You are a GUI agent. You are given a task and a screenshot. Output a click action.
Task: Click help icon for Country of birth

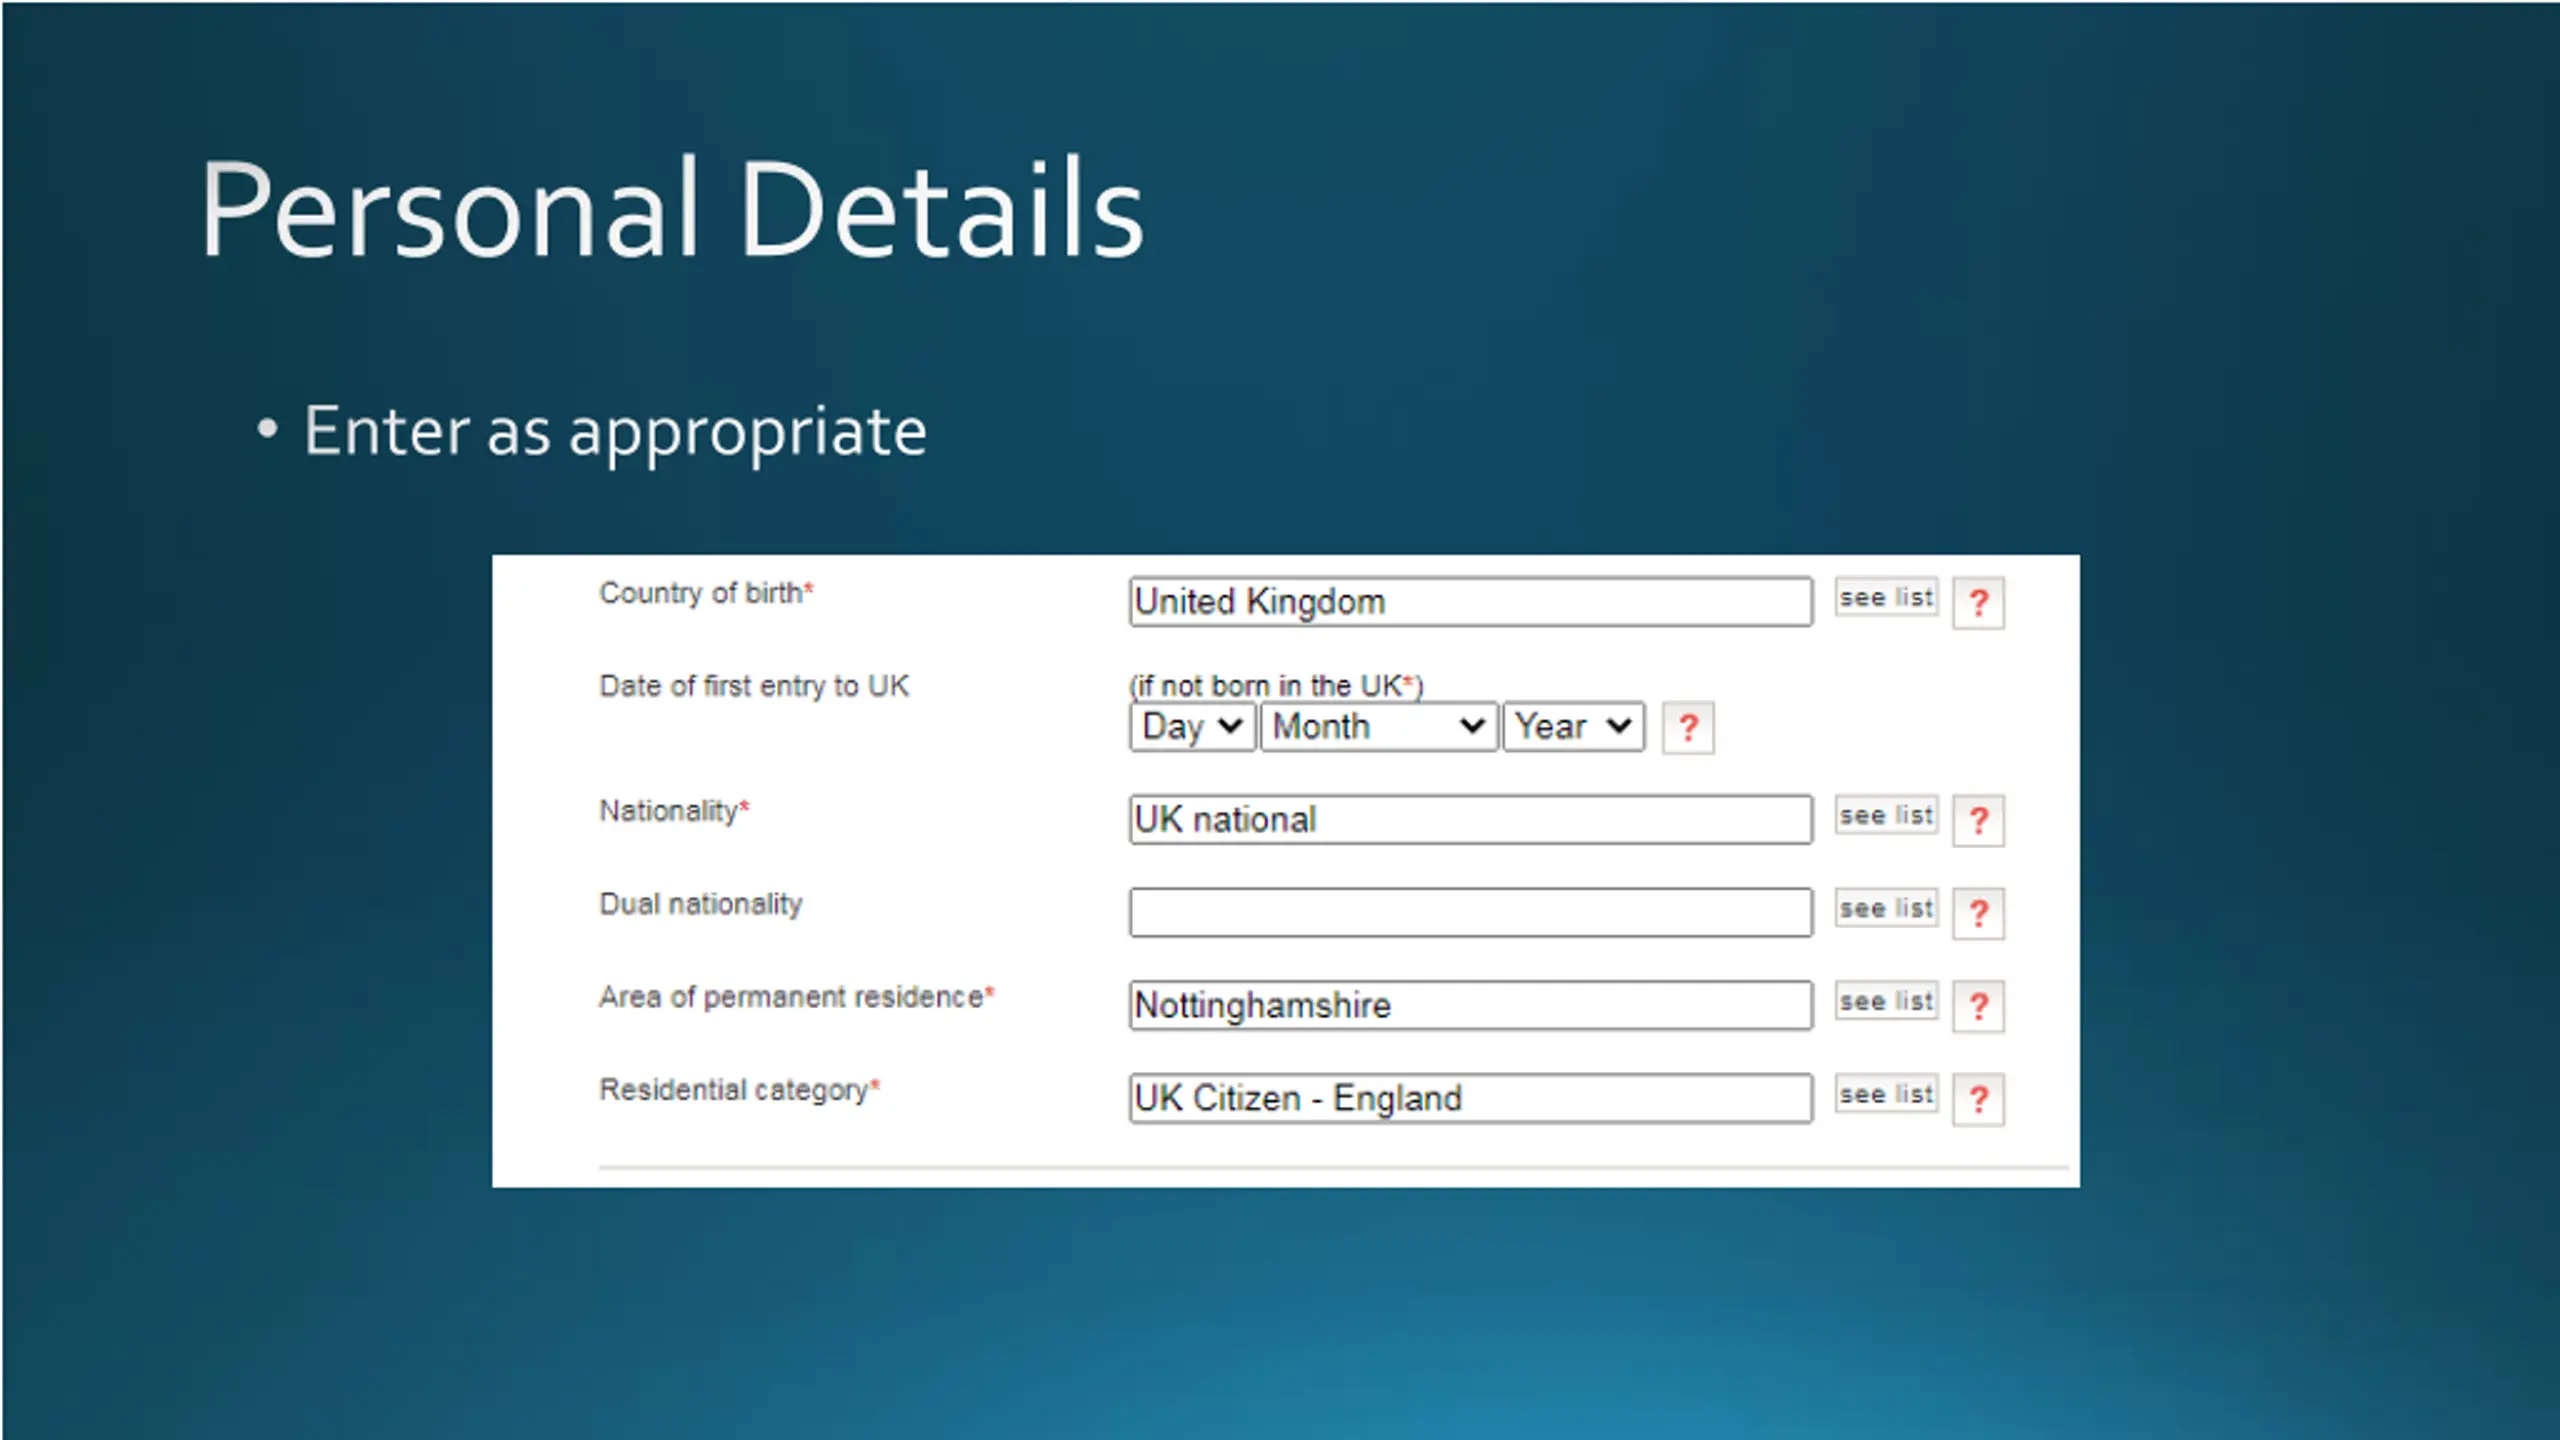[x=1978, y=603]
